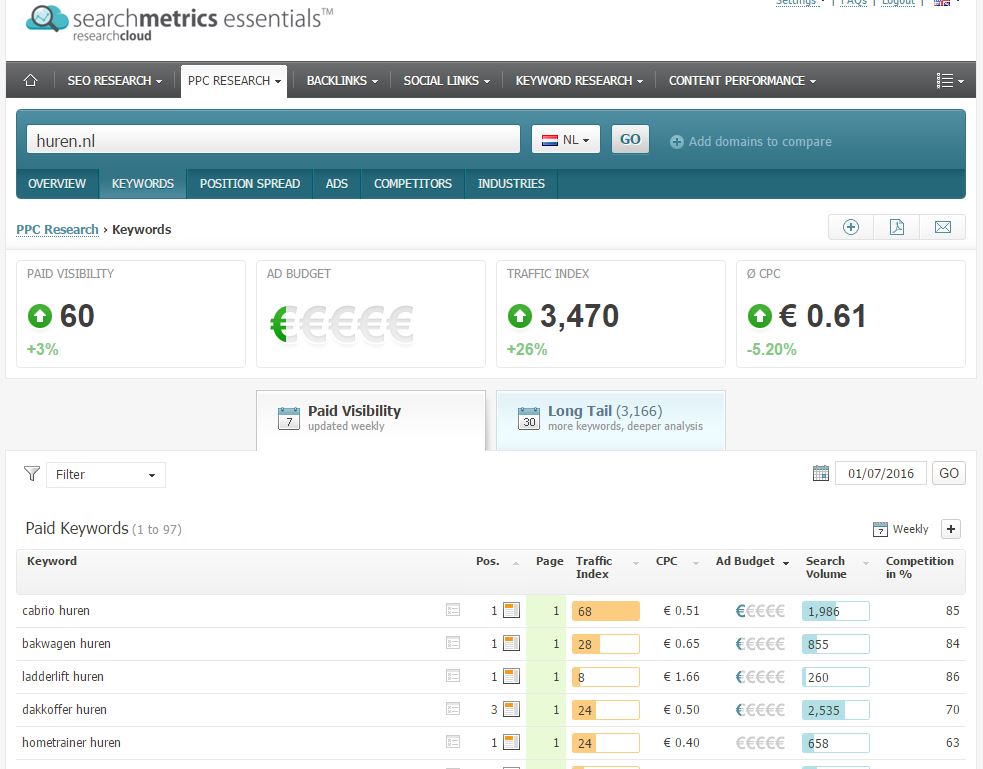Sort by the Pos. column header
Viewport: 983px width, 769px height.
[x=488, y=562]
